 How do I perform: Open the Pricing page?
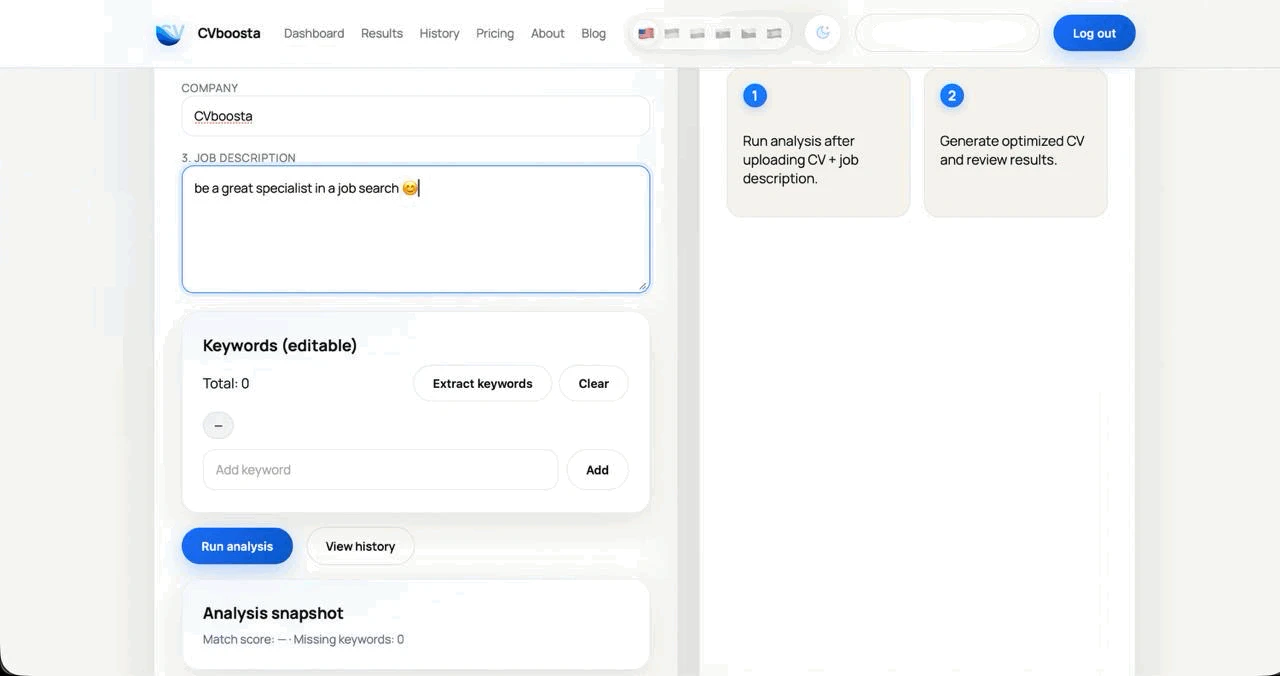click(x=495, y=33)
